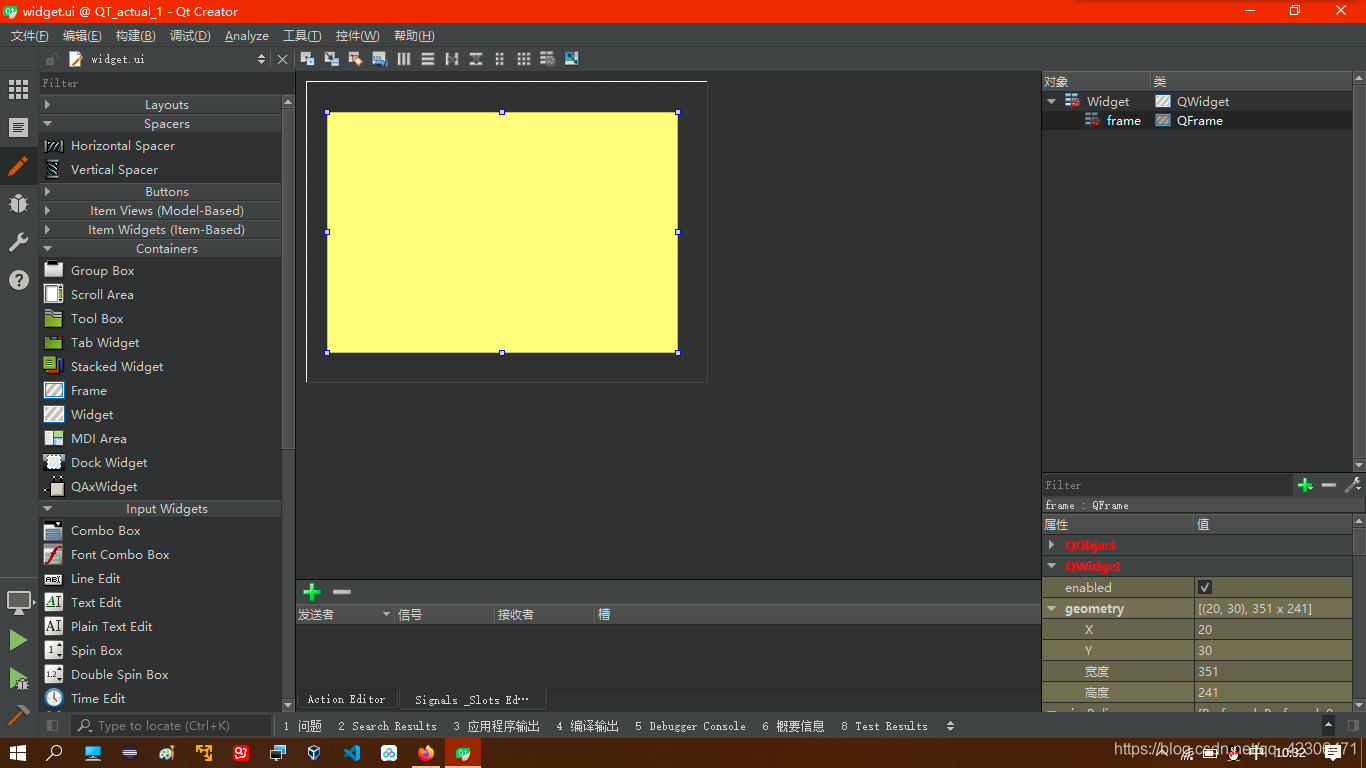1366x768 pixels.
Task: Click the green plus to add a connection
Action: click(x=311, y=592)
